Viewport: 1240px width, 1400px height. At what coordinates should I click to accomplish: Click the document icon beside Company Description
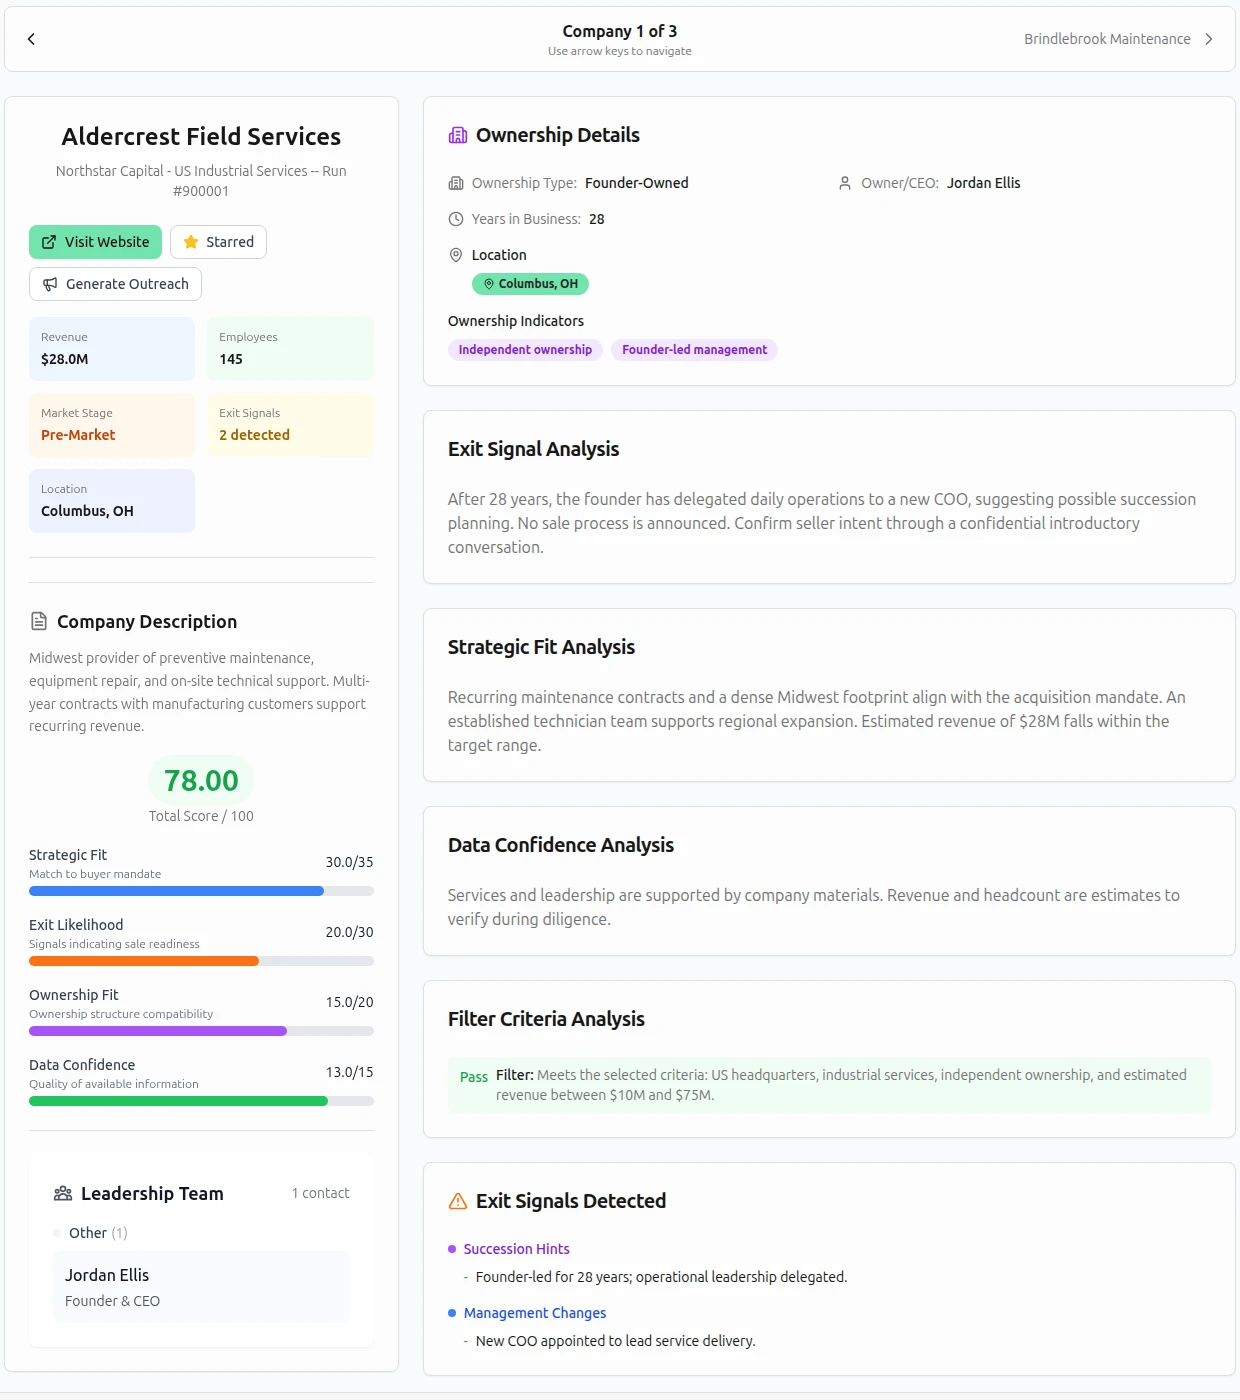click(39, 621)
